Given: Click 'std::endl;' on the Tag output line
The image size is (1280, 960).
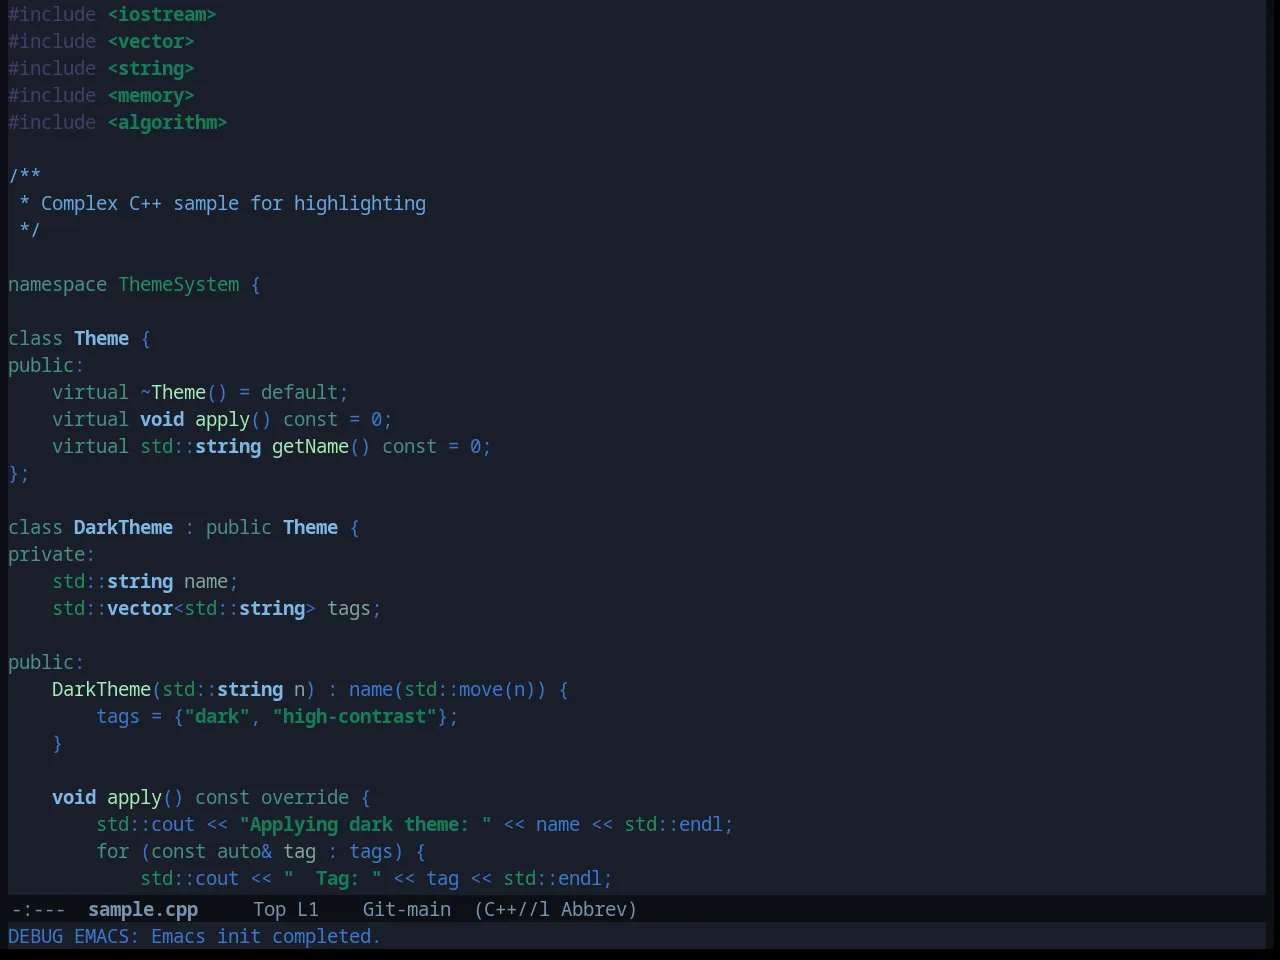Looking at the screenshot, I should click(x=558, y=878).
